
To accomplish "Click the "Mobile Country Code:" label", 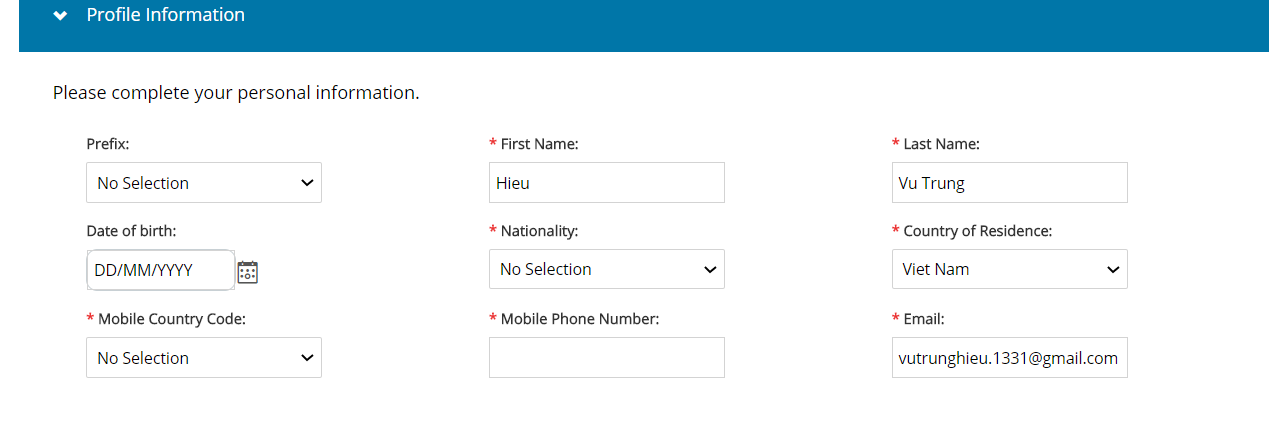I will coord(172,319).
